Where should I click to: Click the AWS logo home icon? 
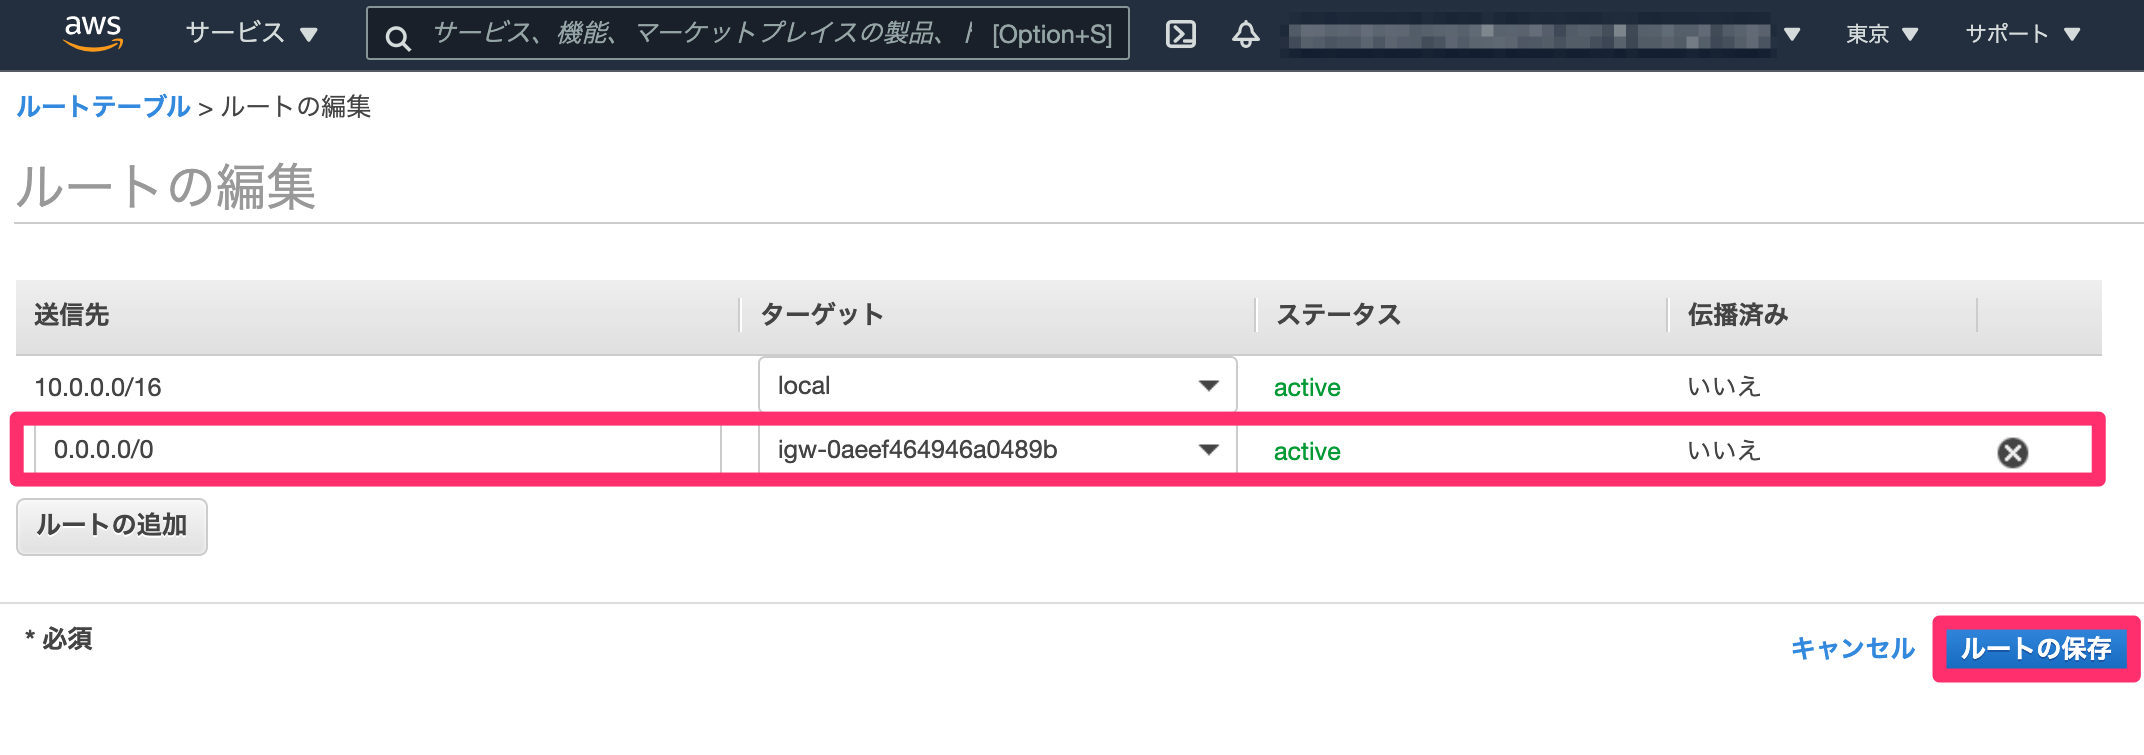(x=93, y=33)
